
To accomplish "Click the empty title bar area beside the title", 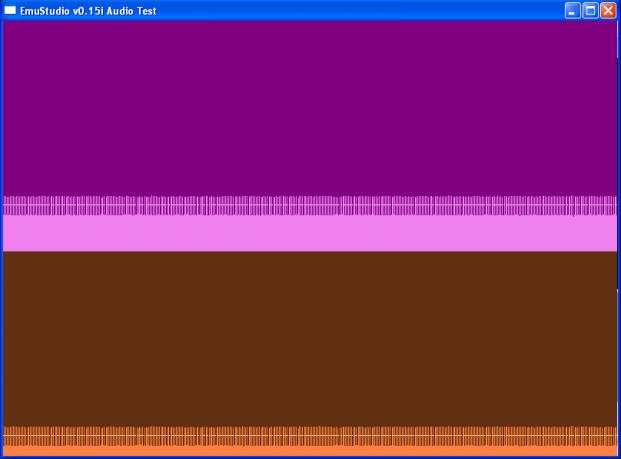I will 360,10.
